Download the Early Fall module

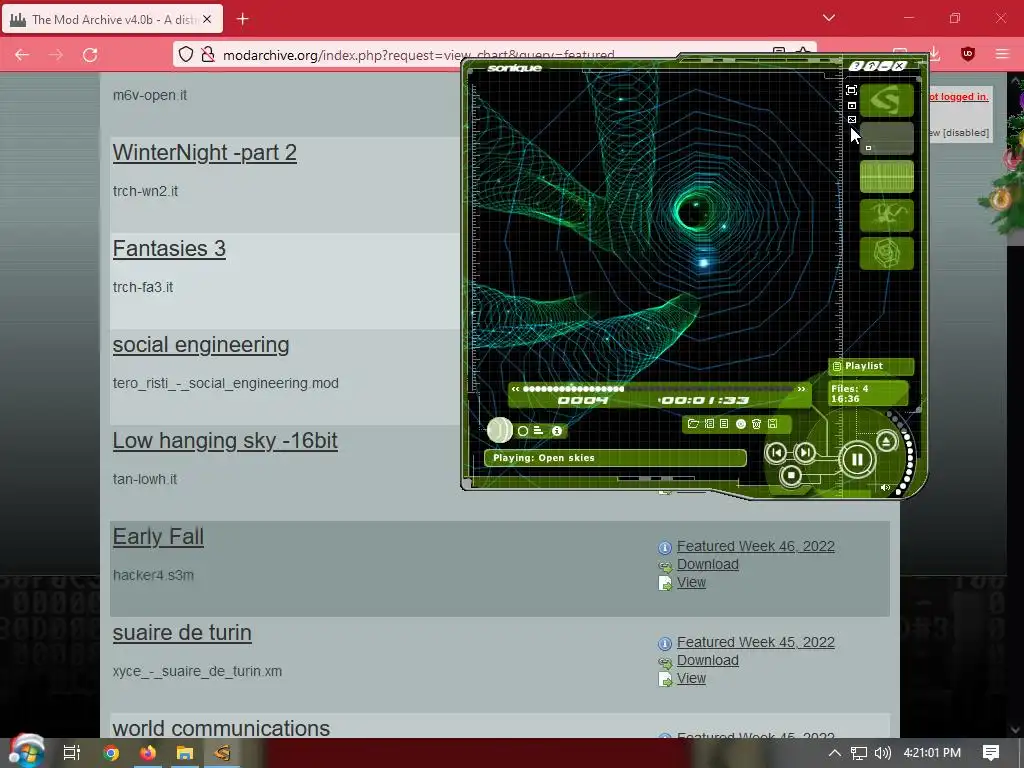point(707,564)
